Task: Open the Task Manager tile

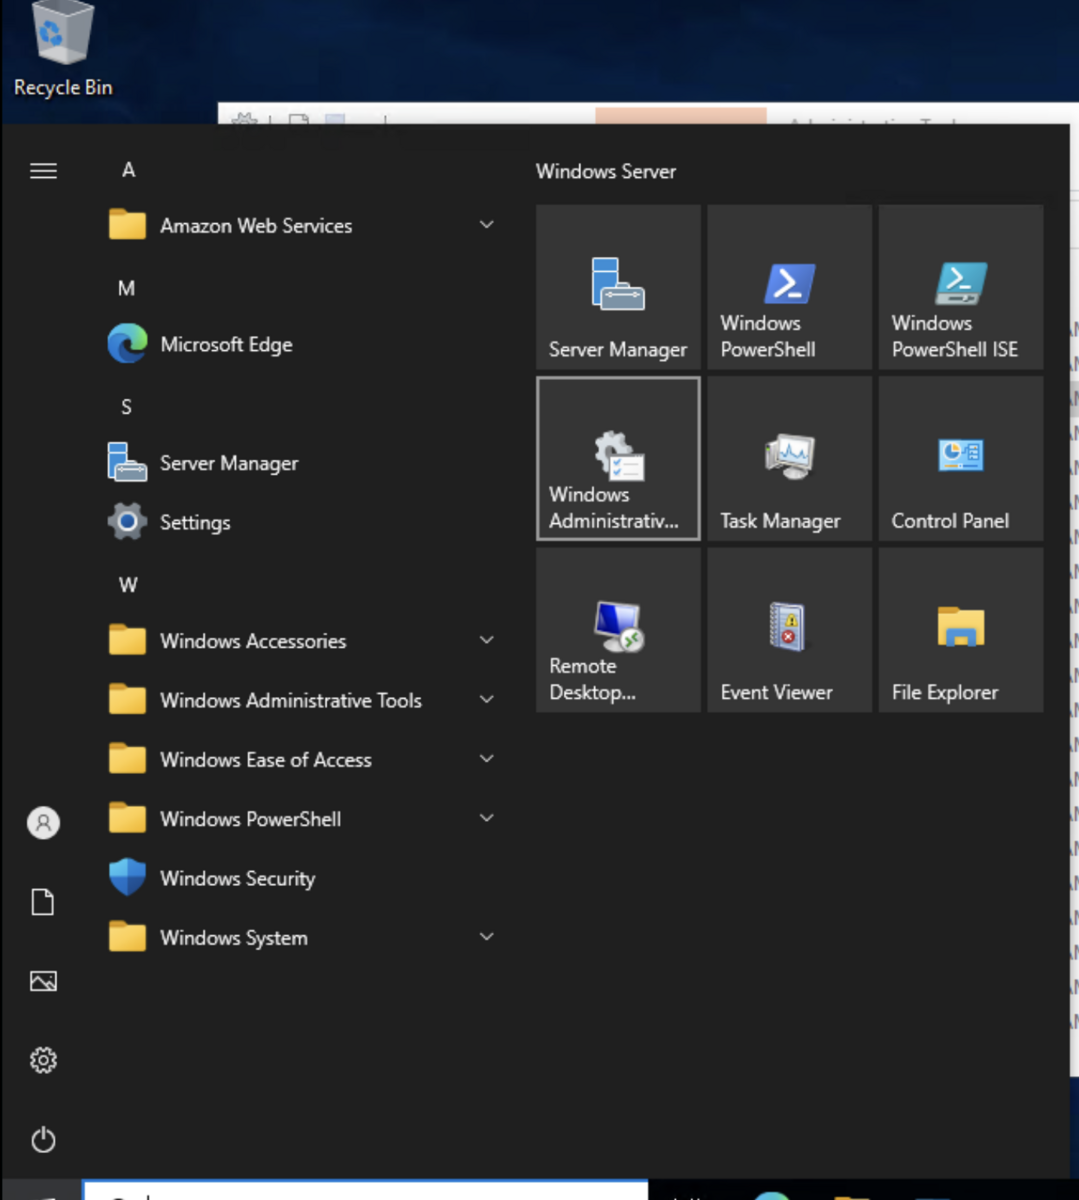Action: click(x=789, y=459)
